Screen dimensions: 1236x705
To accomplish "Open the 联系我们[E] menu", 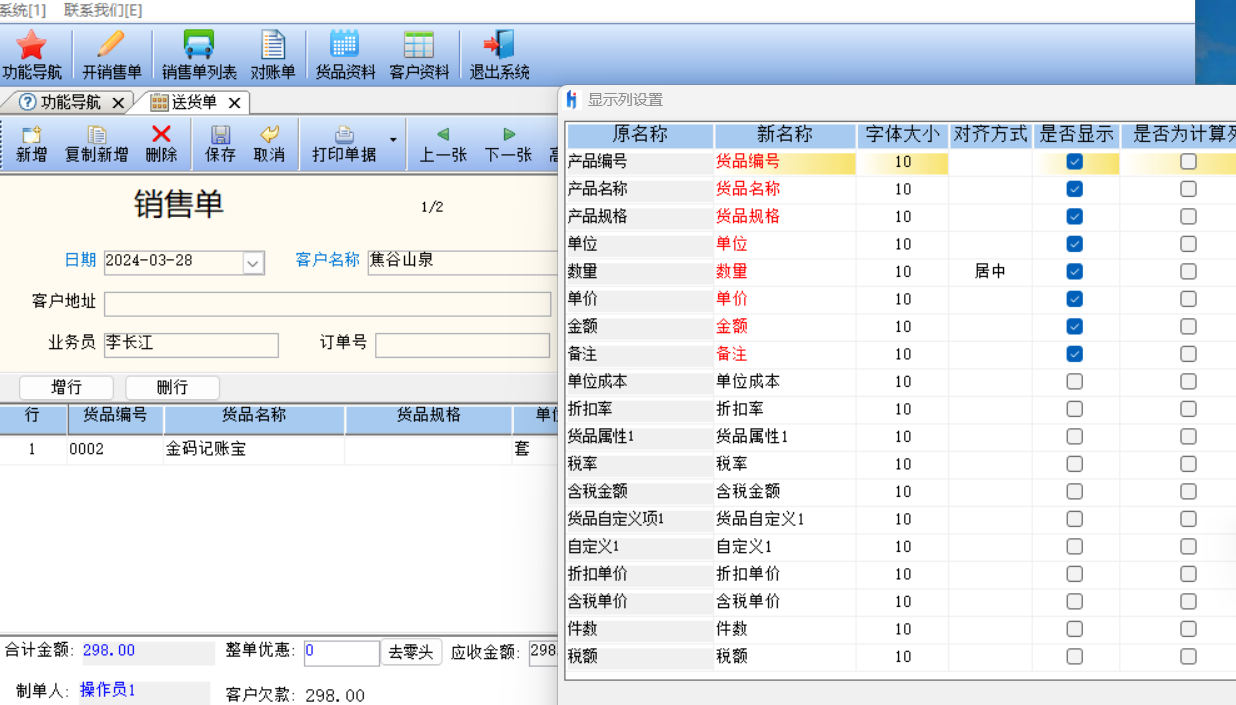I will coord(103,10).
